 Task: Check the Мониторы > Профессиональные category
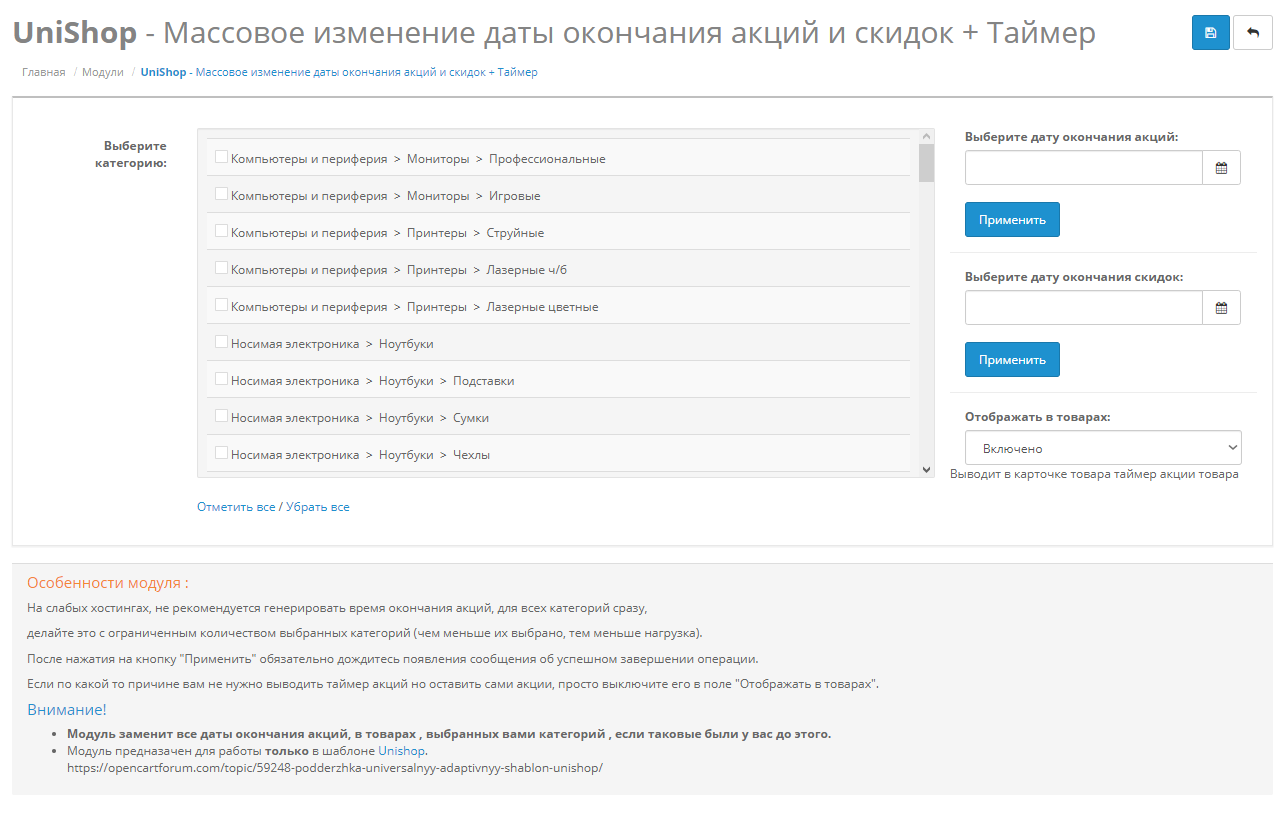(x=222, y=158)
